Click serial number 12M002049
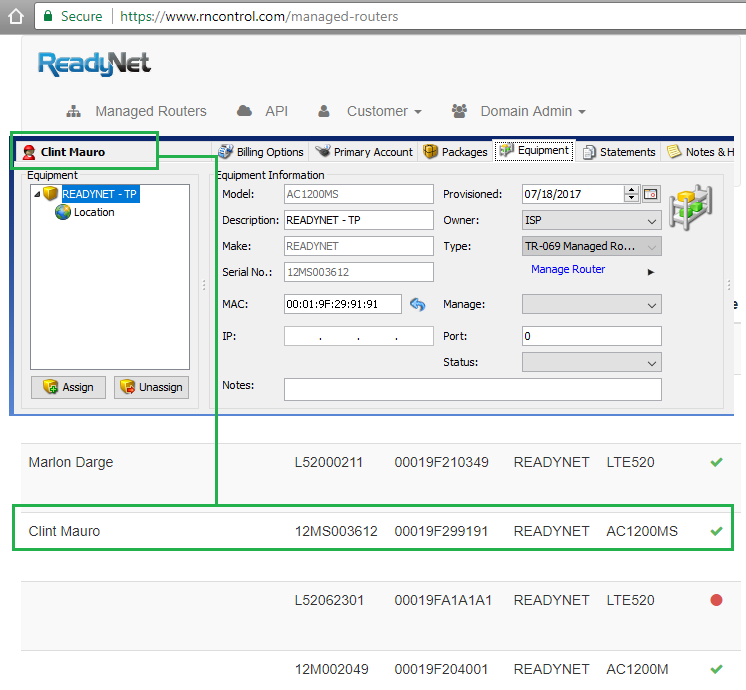This screenshot has height=690, width=746. point(332,669)
